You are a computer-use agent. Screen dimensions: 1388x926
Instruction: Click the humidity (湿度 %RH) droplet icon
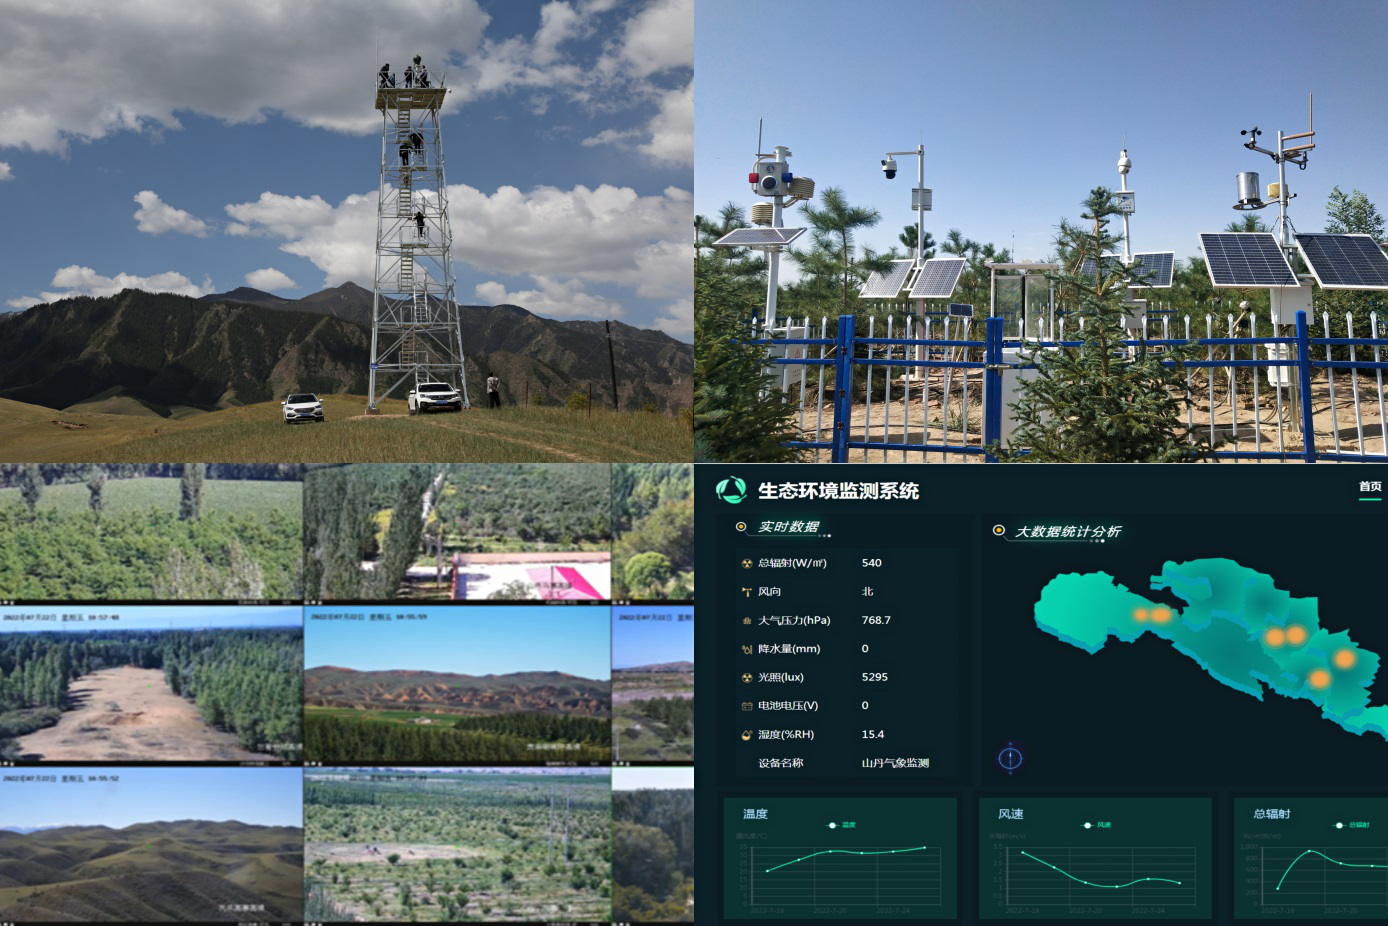coord(746,735)
